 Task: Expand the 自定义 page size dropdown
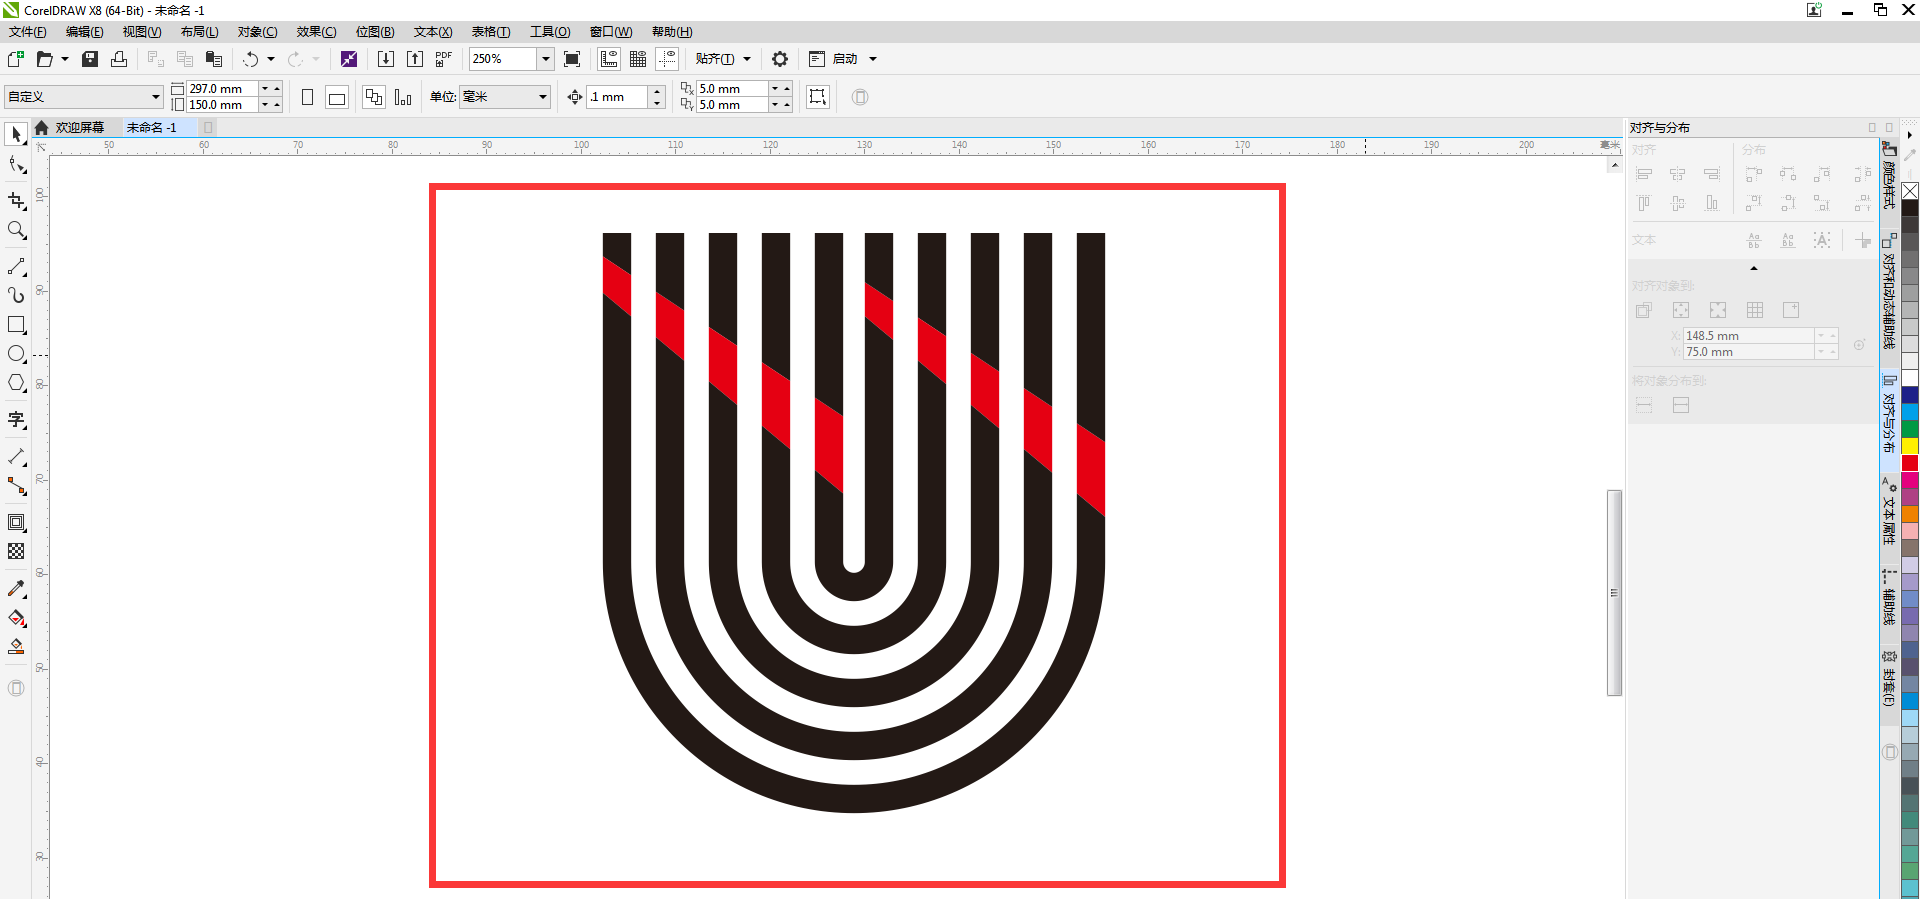[x=155, y=97]
